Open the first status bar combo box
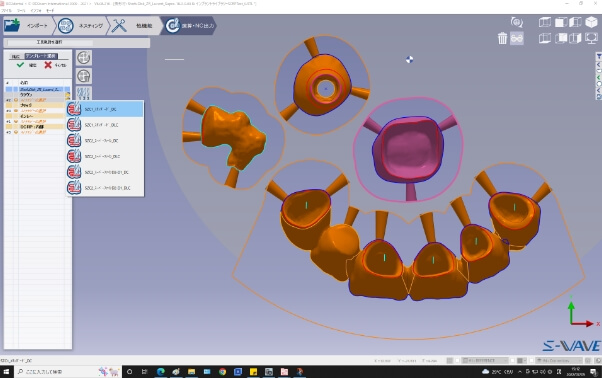The width and height of the screenshot is (602, 378). [x=485, y=360]
